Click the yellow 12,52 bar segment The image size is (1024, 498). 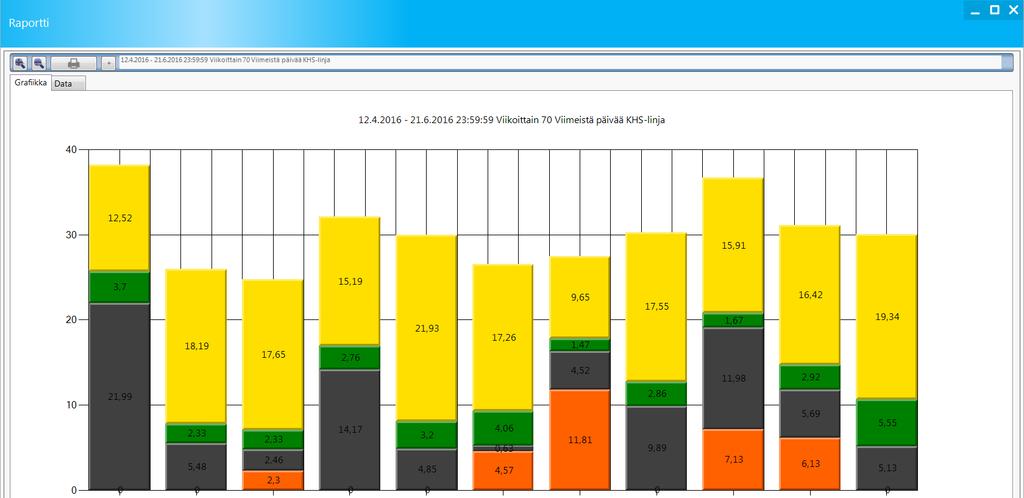[x=120, y=218]
